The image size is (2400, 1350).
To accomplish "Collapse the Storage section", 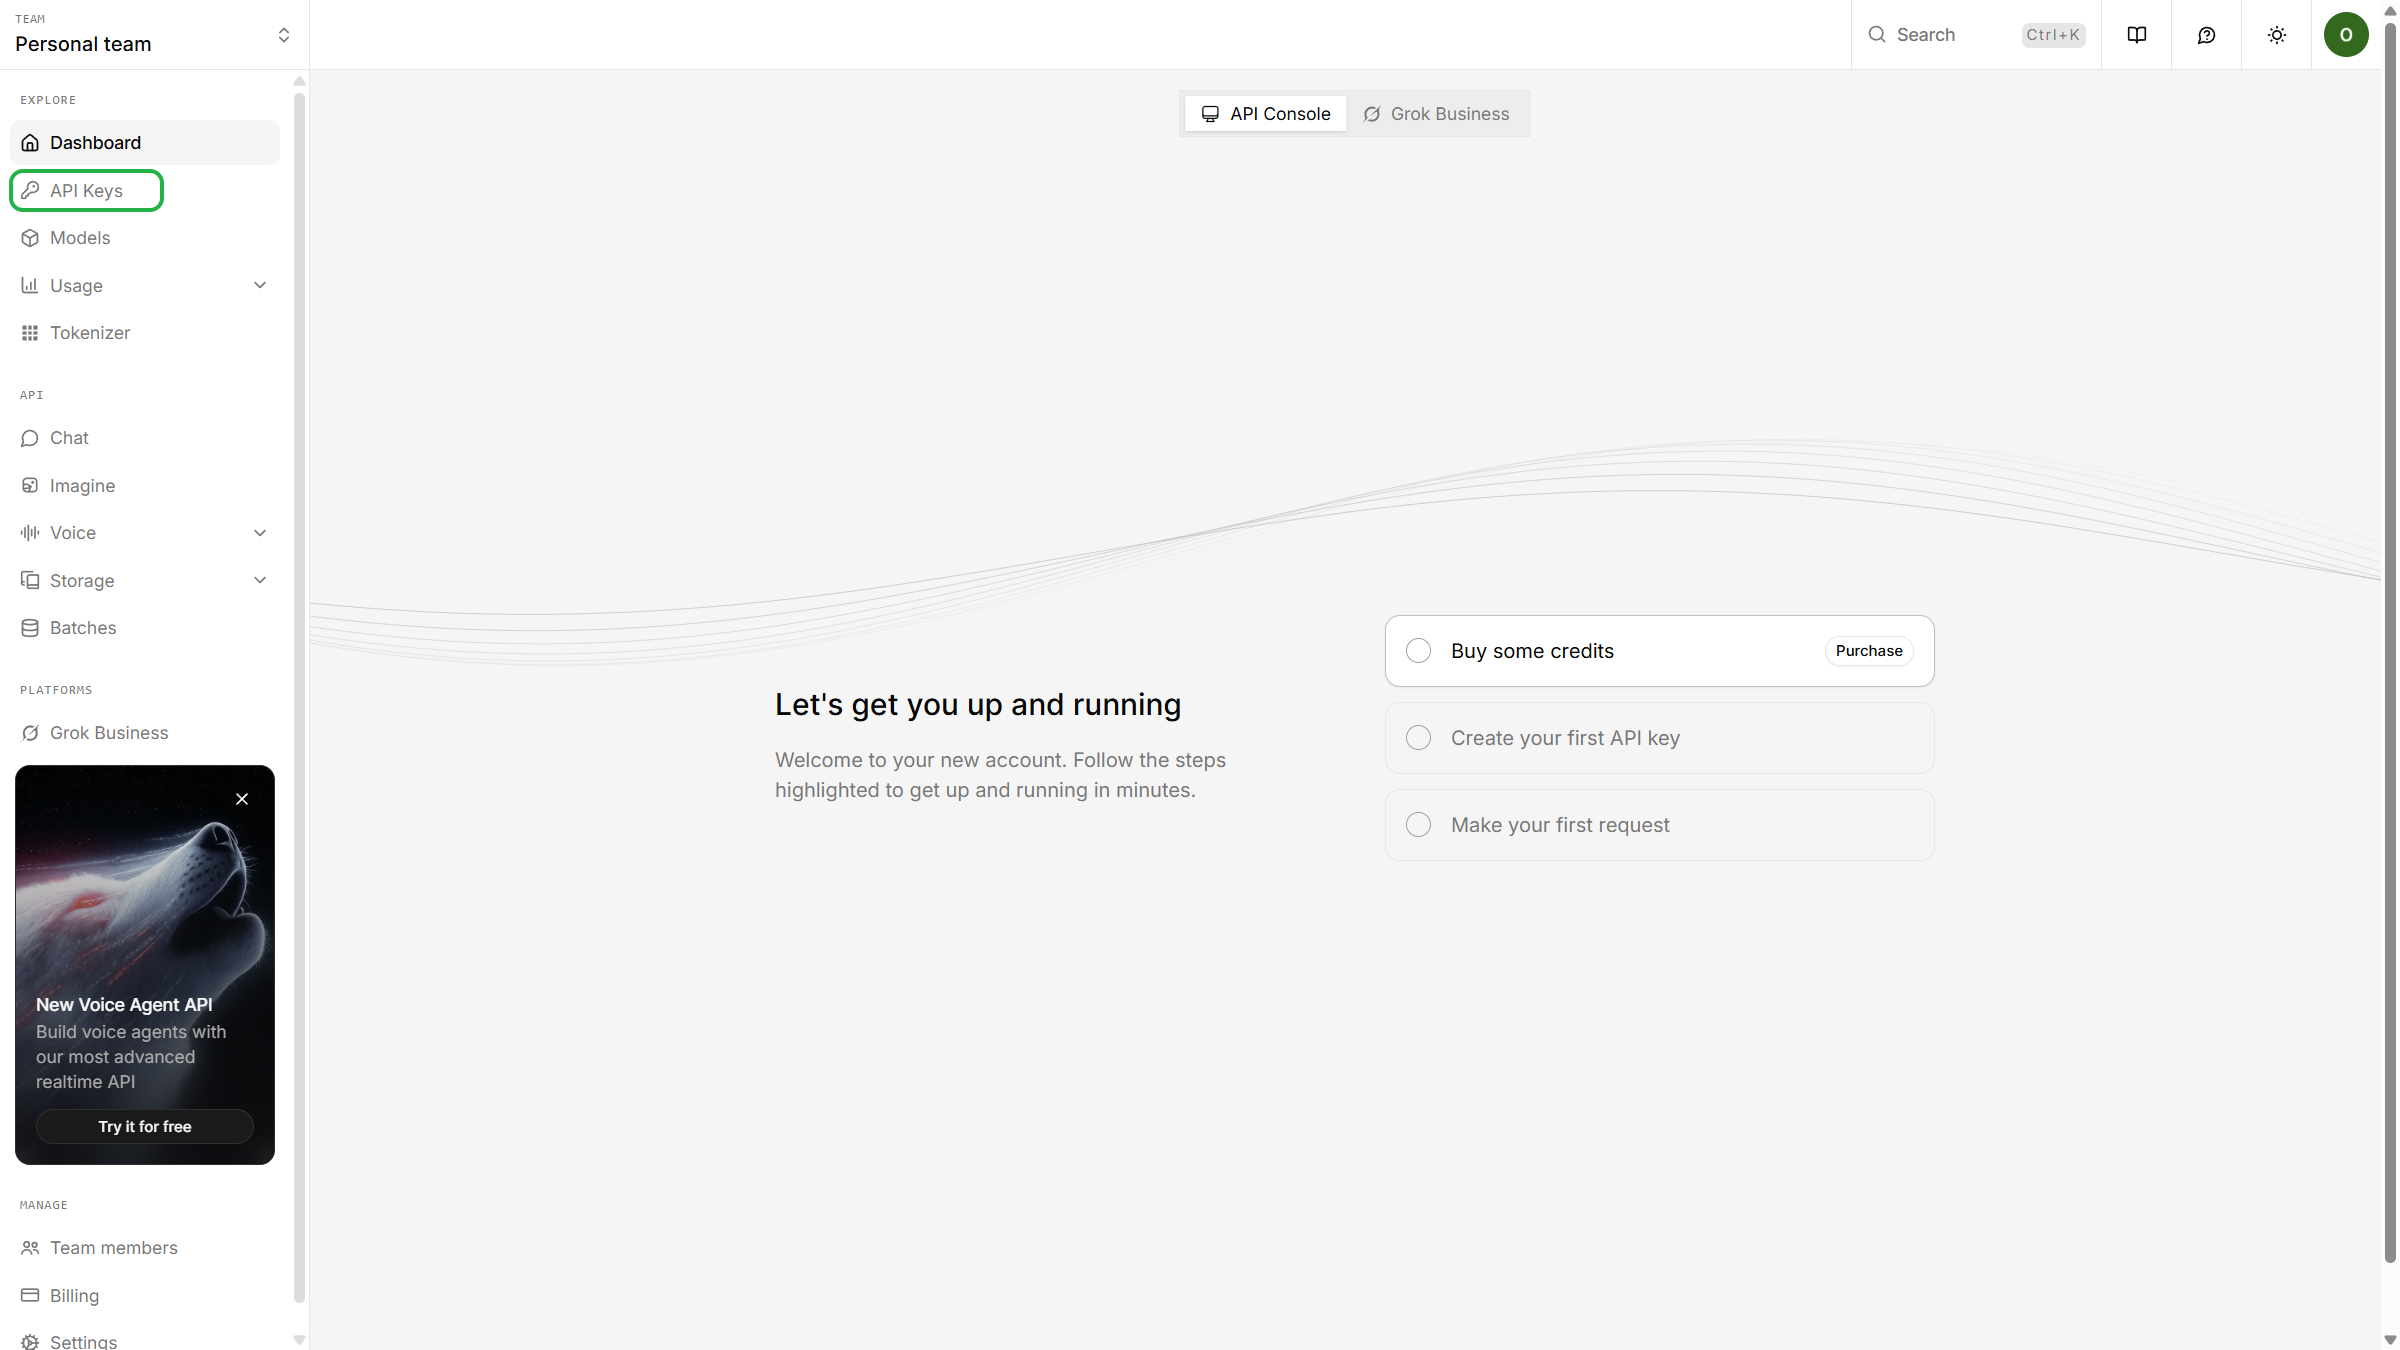I will tap(259, 580).
